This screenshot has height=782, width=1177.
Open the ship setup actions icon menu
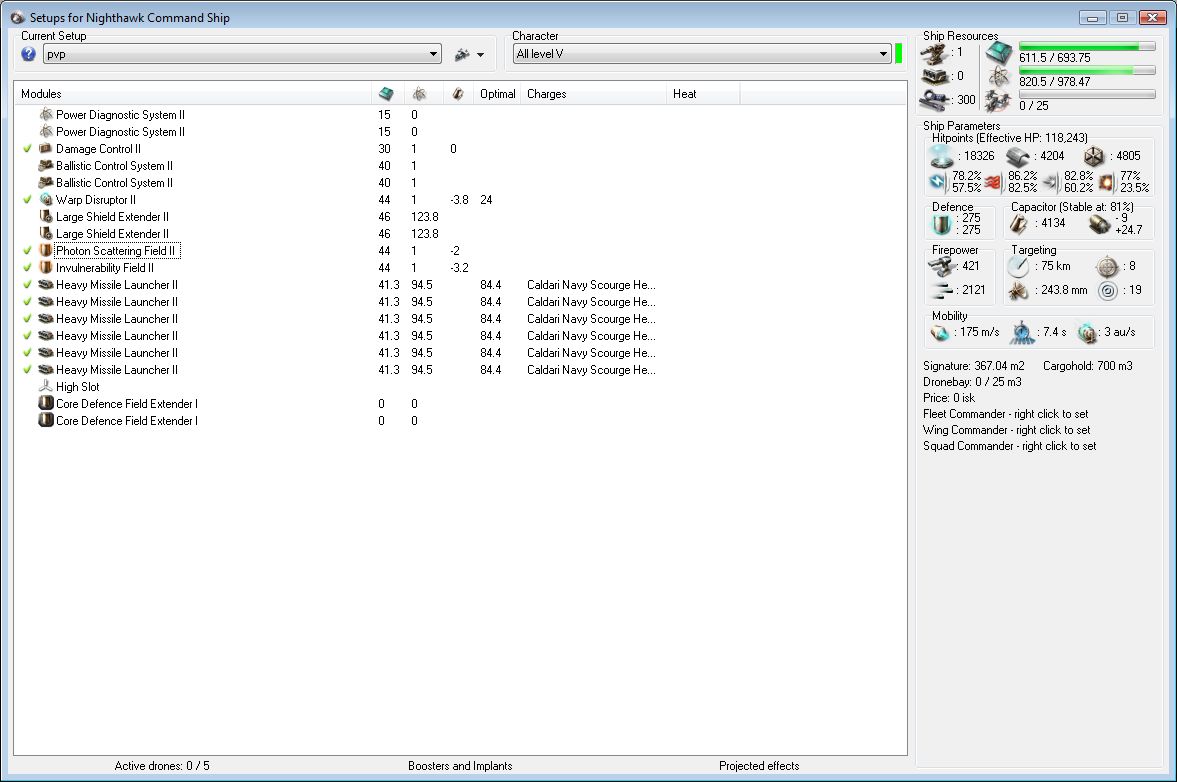(x=469, y=54)
